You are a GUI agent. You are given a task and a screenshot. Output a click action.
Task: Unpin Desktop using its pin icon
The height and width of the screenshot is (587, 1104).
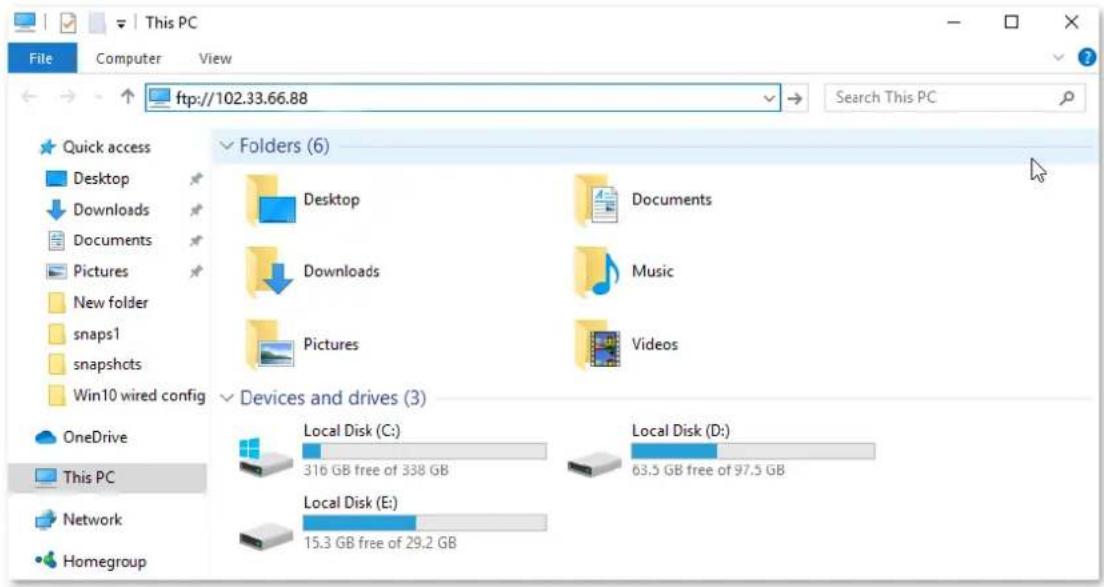click(196, 179)
